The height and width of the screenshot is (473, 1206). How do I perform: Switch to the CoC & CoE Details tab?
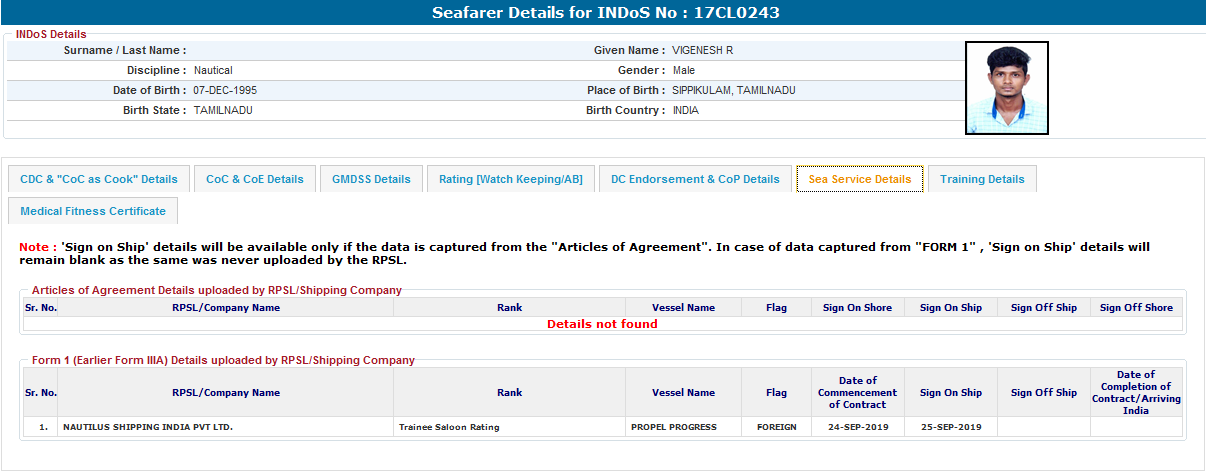point(254,179)
